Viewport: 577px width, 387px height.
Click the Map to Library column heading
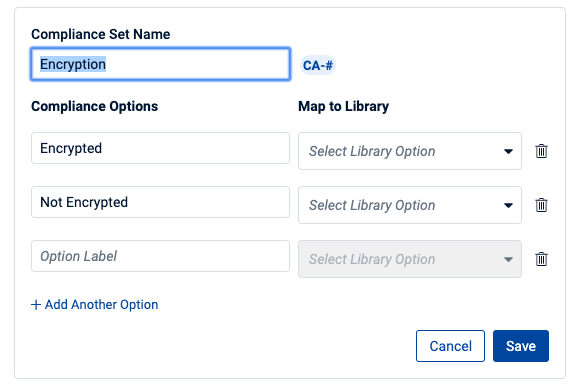343,106
